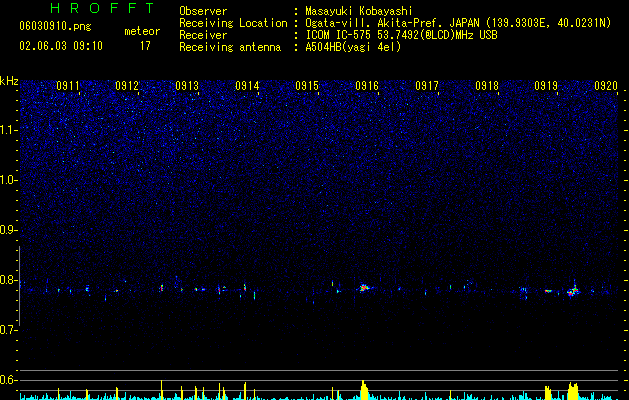
Task: Click the meteor count value 17
Action: coord(145,46)
